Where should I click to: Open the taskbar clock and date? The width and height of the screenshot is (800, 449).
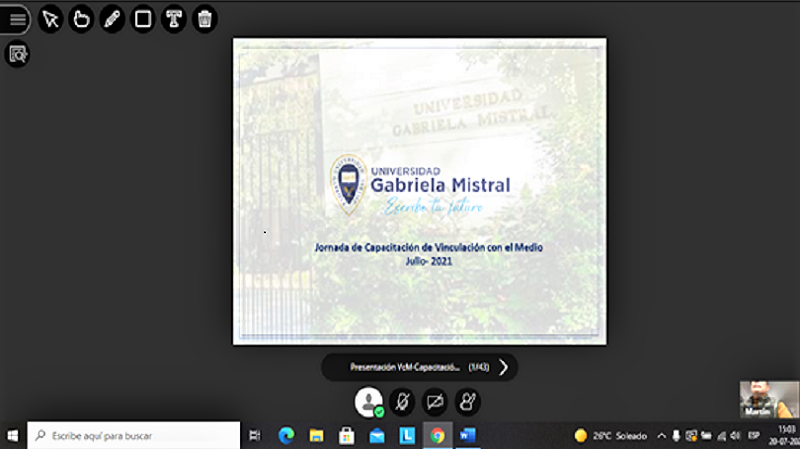point(784,436)
